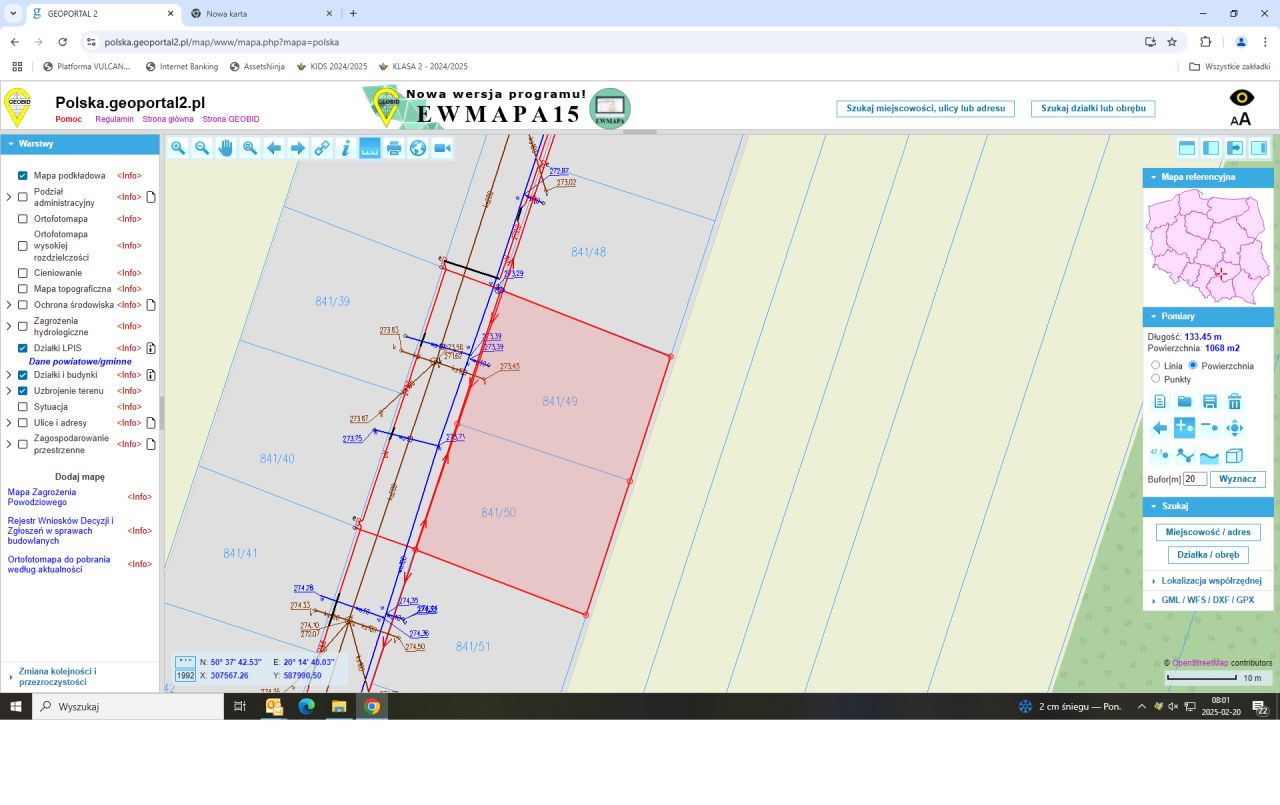Uncheck the Uzbrojenie terenu layer
This screenshot has height=805, width=1280.
click(23, 391)
